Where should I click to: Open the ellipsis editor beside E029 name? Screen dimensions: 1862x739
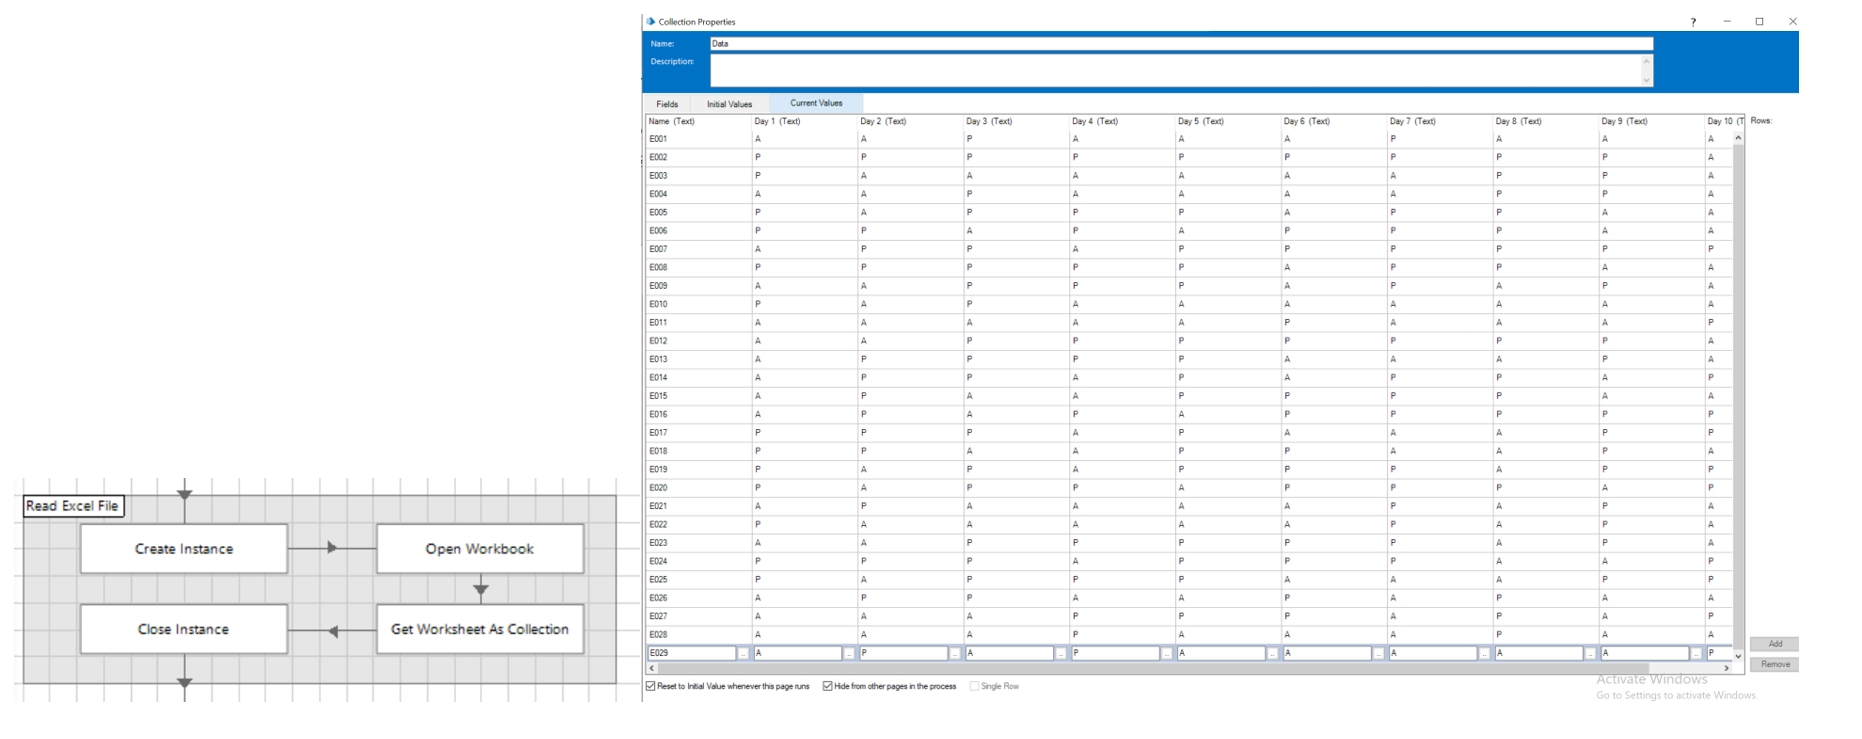[743, 654]
